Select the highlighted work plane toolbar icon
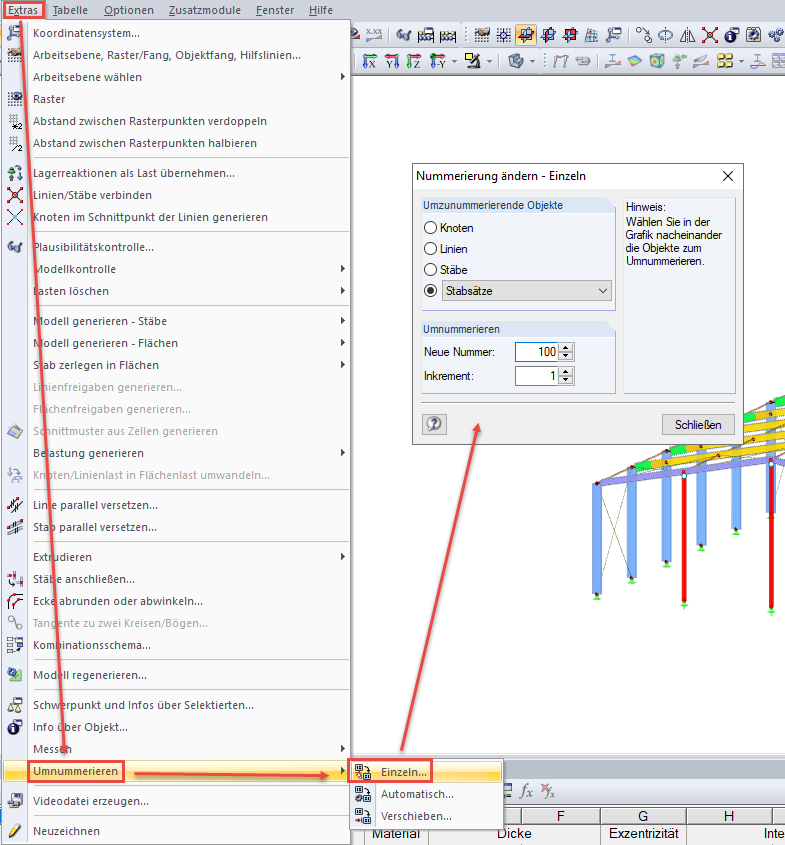Image resolution: width=785 pixels, height=845 pixels. pyautogui.click(x=526, y=36)
